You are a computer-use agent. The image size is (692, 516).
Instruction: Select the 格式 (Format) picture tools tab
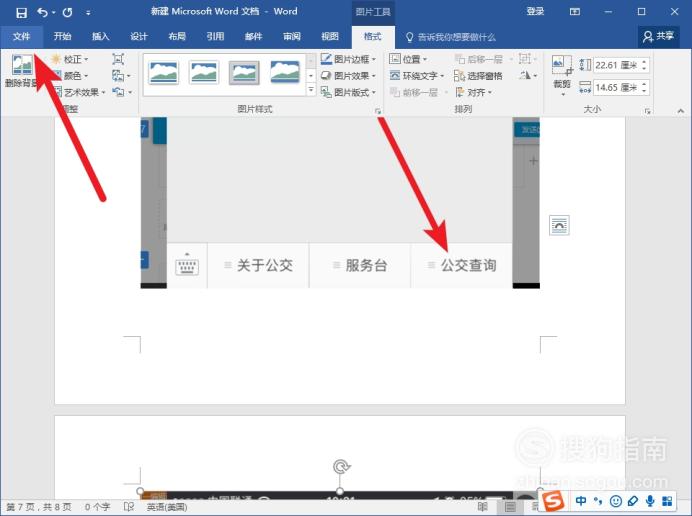tap(372, 36)
